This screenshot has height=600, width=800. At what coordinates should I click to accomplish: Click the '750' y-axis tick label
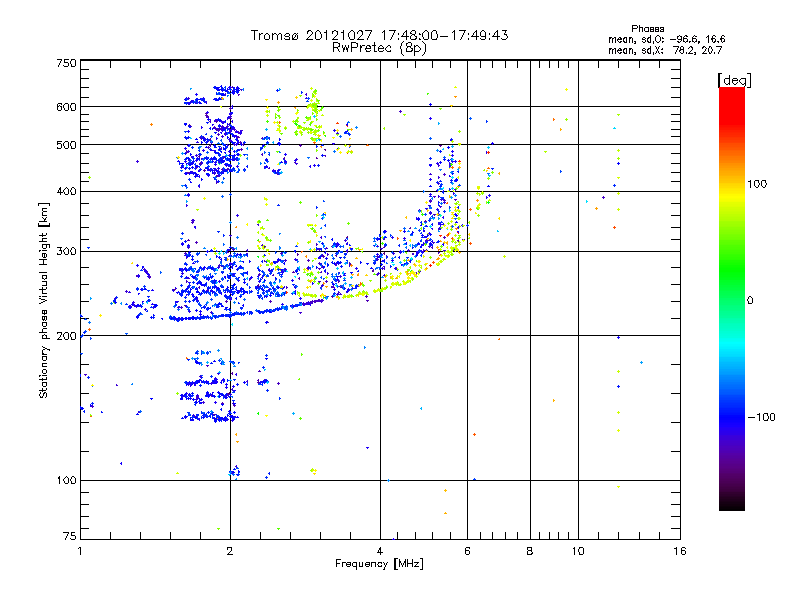point(66,63)
